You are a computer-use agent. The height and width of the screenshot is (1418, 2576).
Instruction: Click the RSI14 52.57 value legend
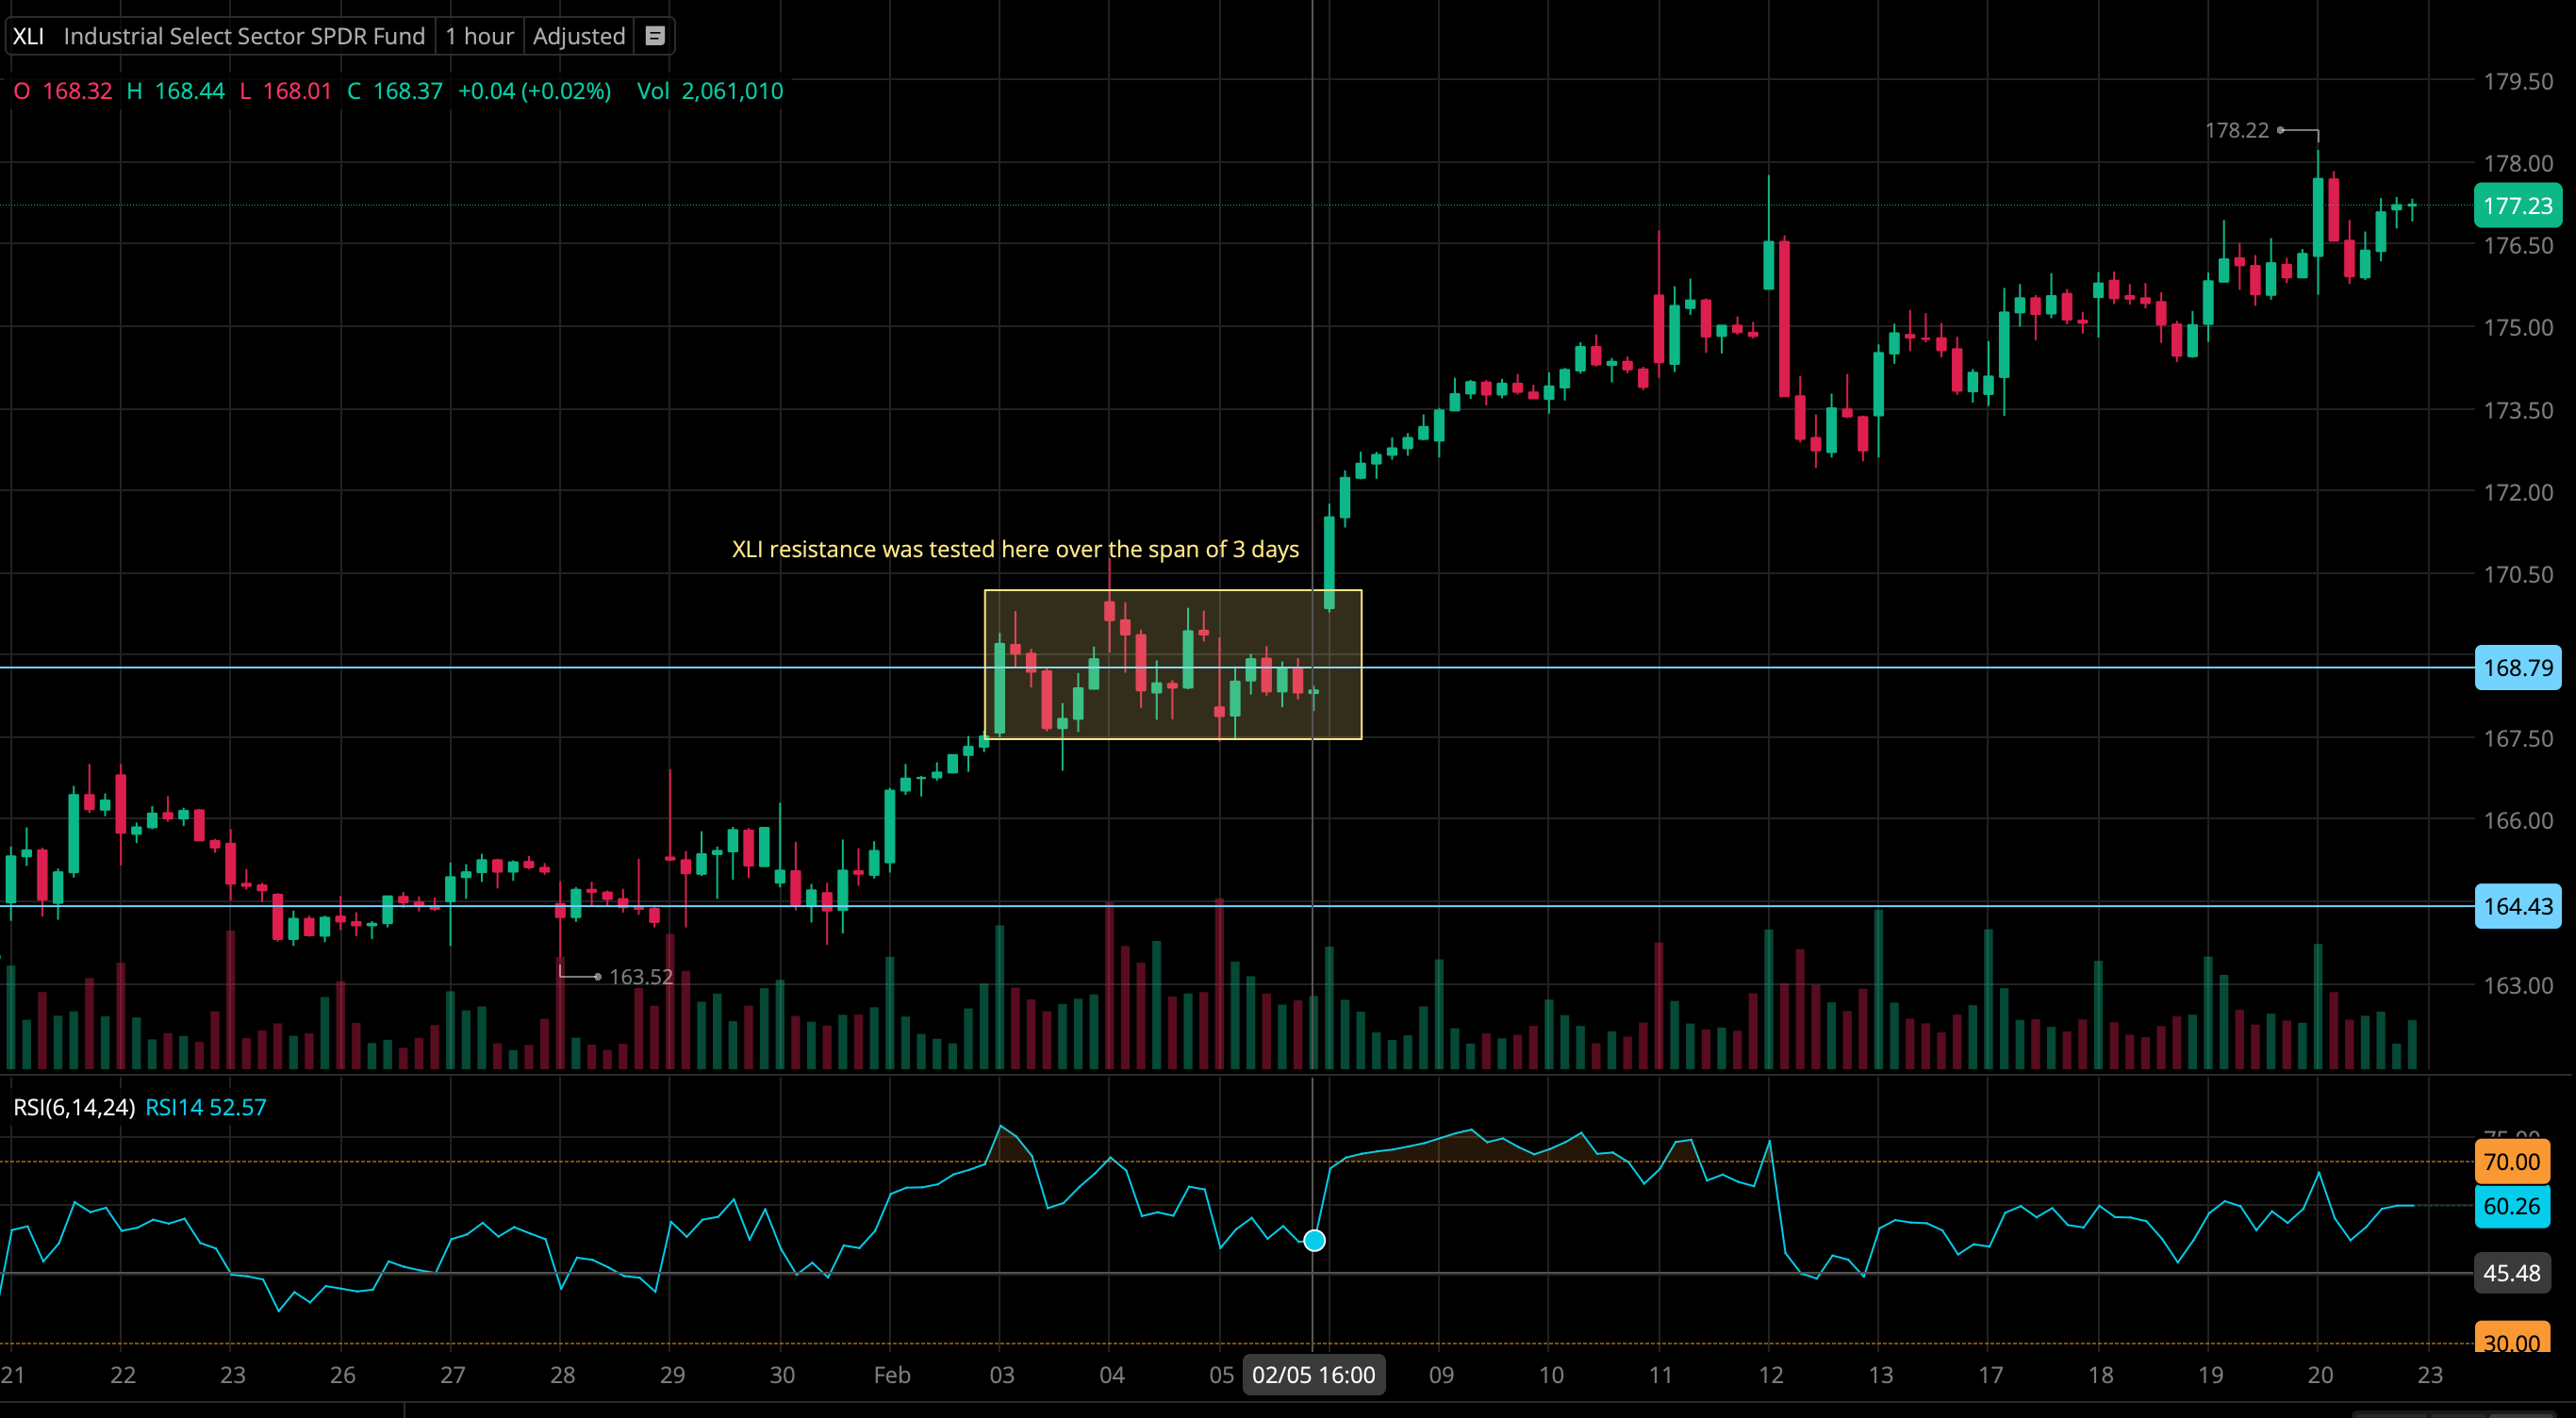pyautogui.click(x=206, y=1107)
